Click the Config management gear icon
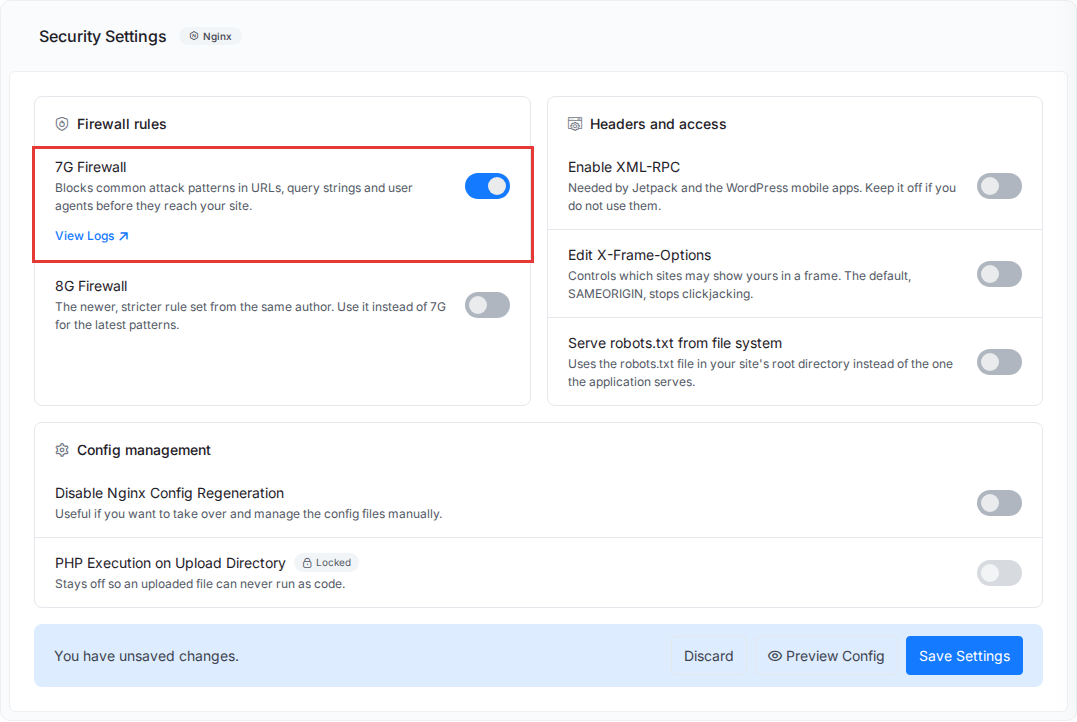Screen dimensions: 1077x722 (62, 451)
